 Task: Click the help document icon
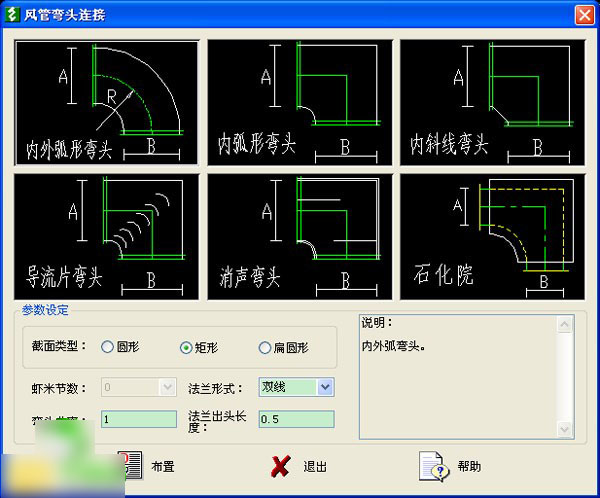click(x=434, y=466)
